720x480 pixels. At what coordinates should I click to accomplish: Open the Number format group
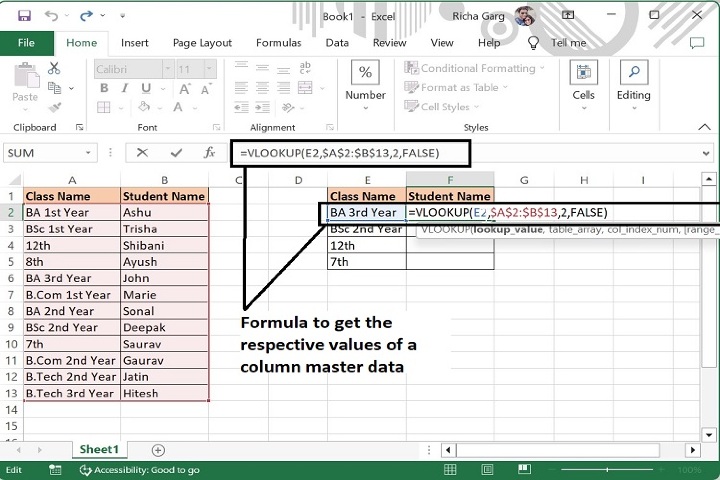366,85
